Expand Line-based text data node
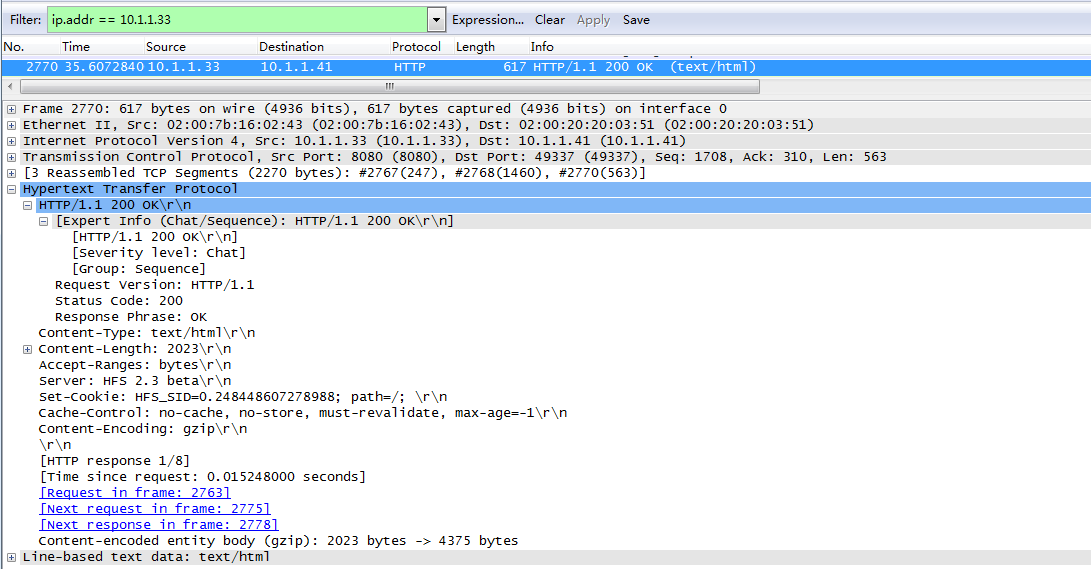 click(x=11, y=557)
